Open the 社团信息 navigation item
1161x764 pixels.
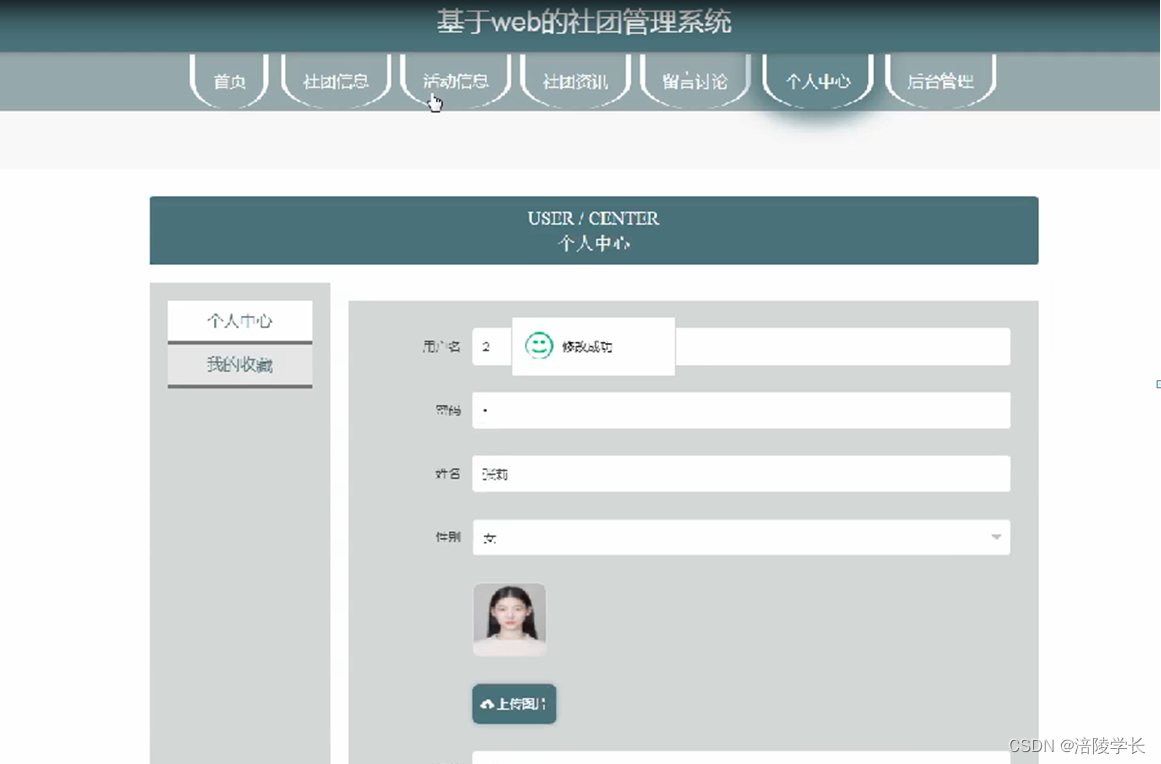tap(336, 80)
